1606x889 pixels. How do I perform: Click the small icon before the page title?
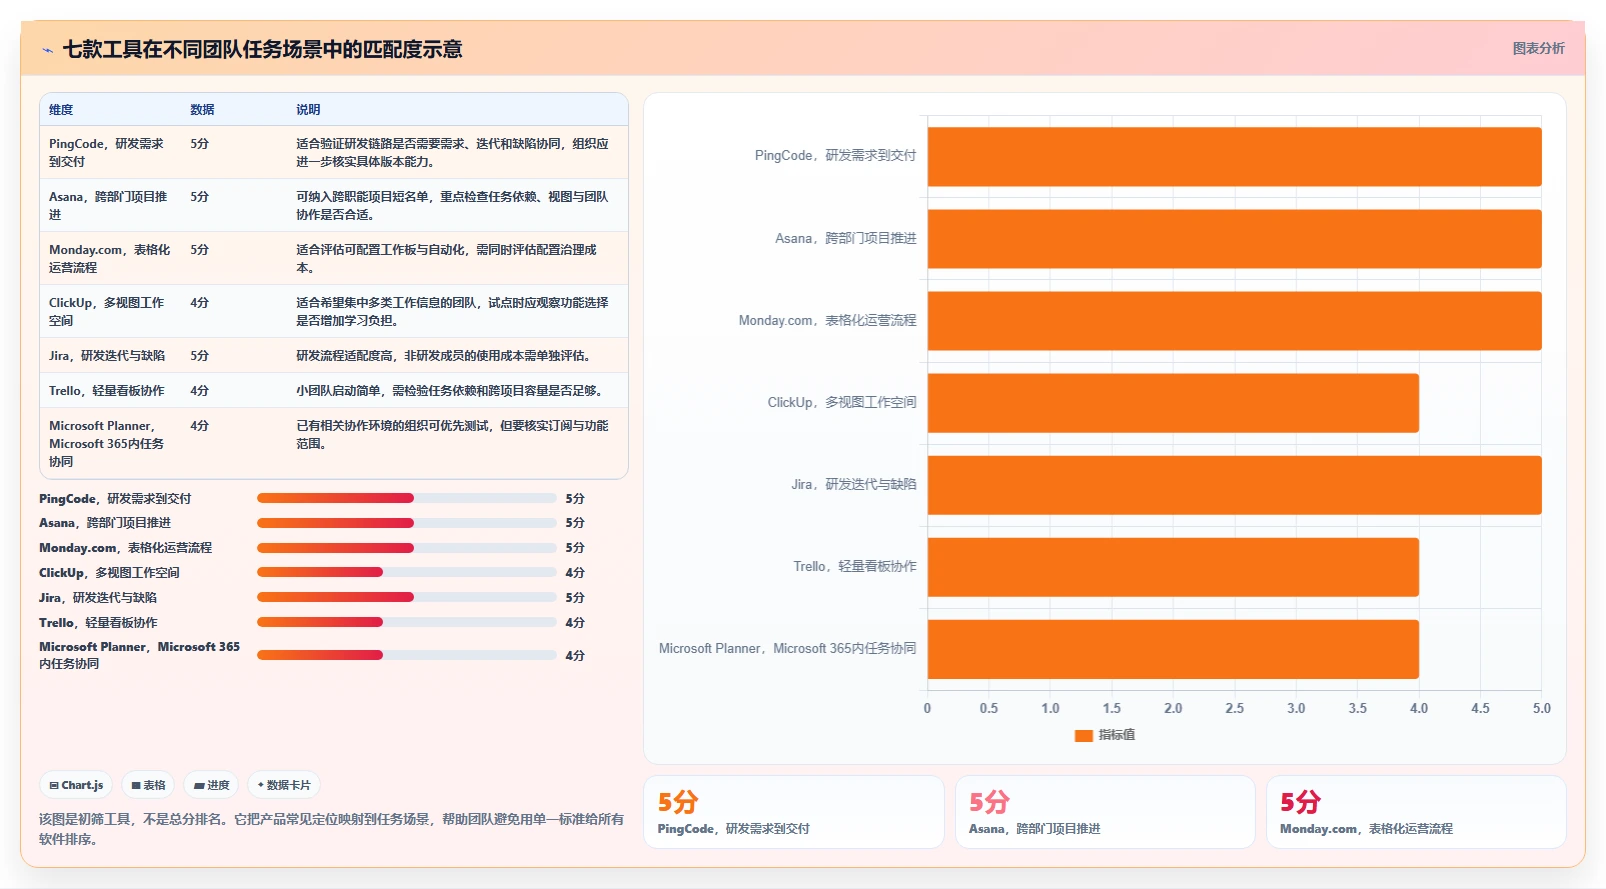pyautogui.click(x=47, y=50)
